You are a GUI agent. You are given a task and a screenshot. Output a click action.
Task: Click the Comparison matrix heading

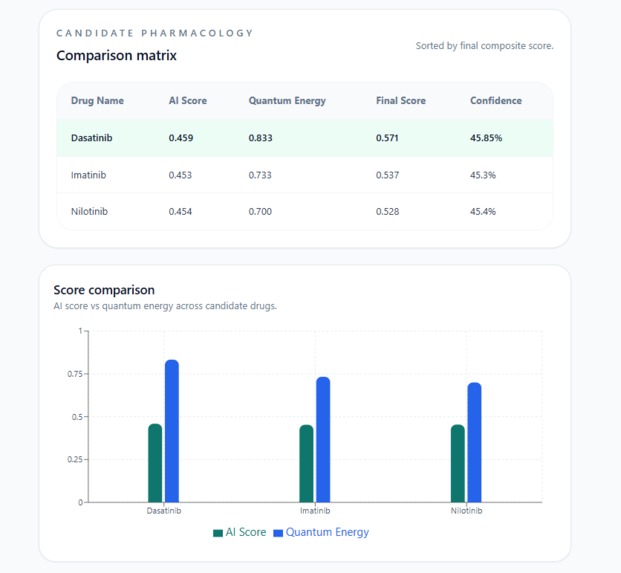point(116,55)
